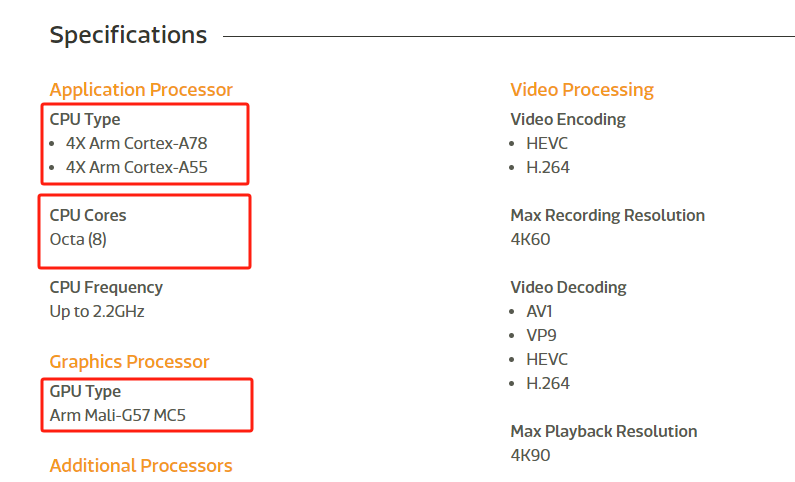Select the Application Processor heading

[x=141, y=90]
